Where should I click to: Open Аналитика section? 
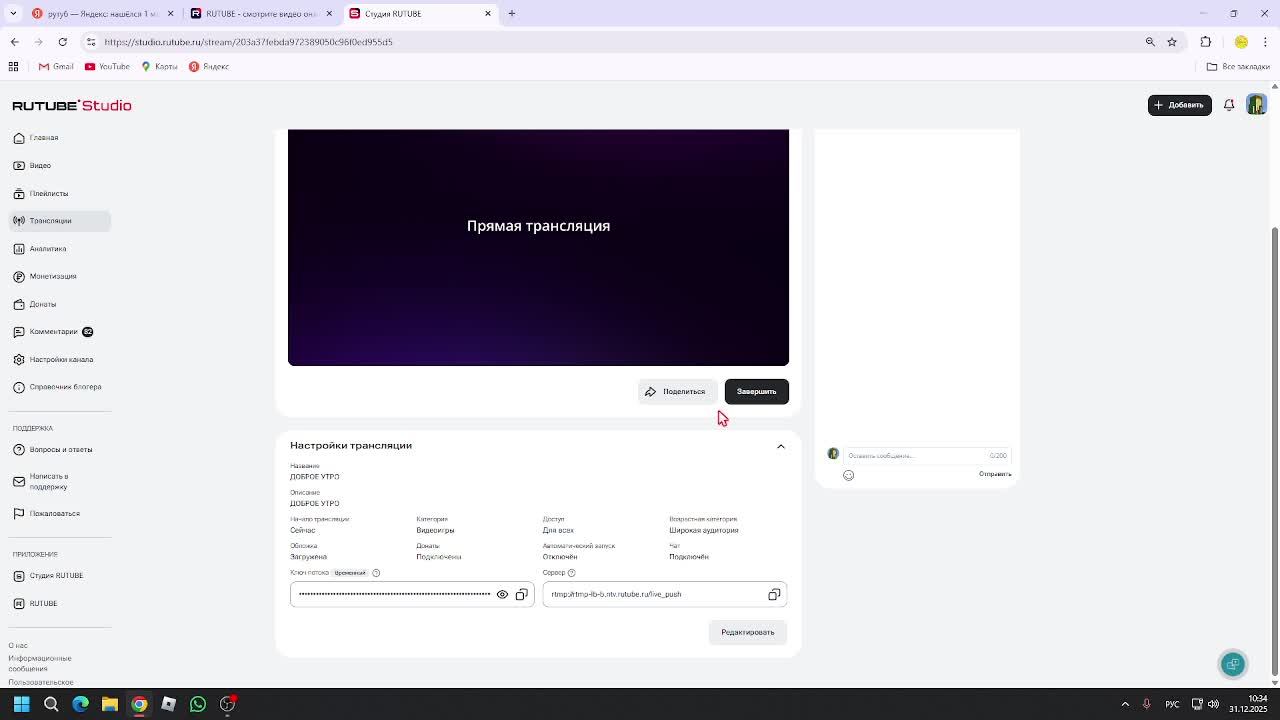coord(47,249)
